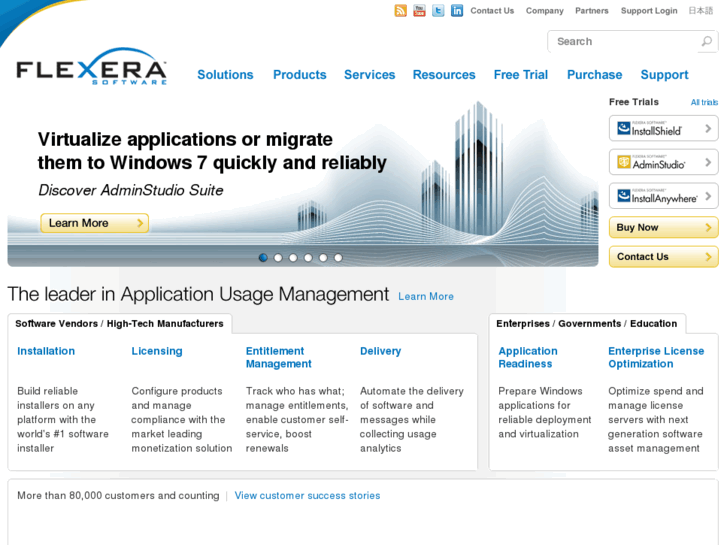Click the Twitter icon in header
Viewport: 727px width, 545px height.
click(x=438, y=11)
